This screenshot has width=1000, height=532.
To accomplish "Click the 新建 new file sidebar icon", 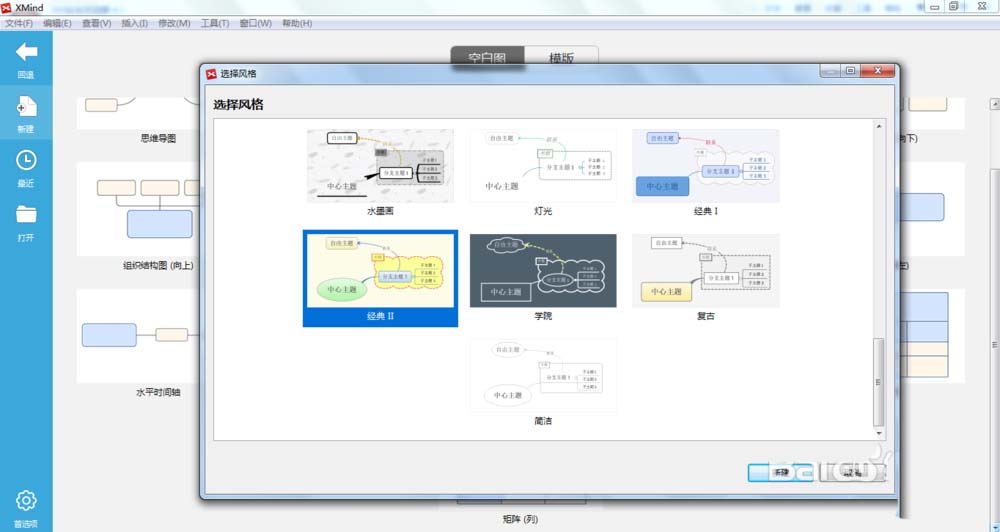I will [26, 107].
